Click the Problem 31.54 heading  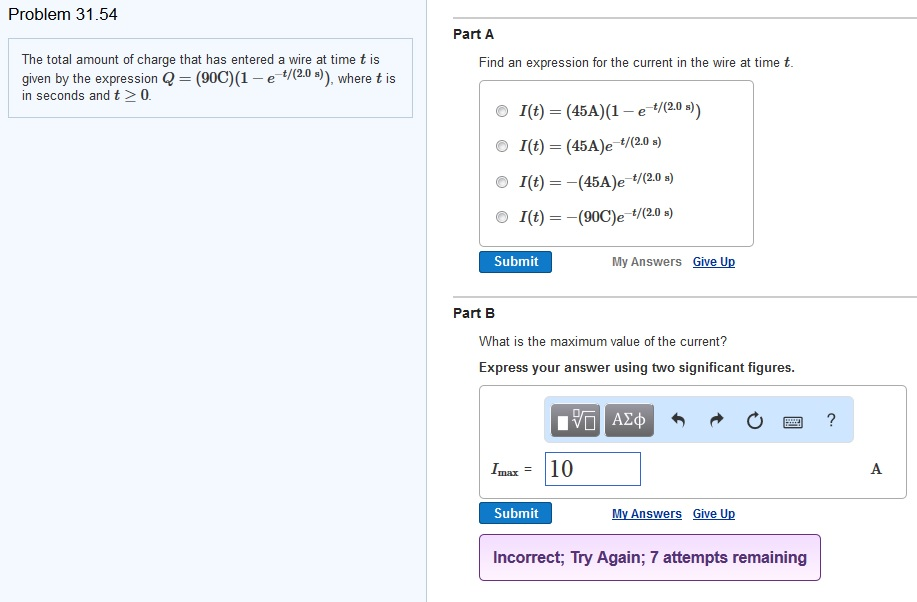pos(65,14)
